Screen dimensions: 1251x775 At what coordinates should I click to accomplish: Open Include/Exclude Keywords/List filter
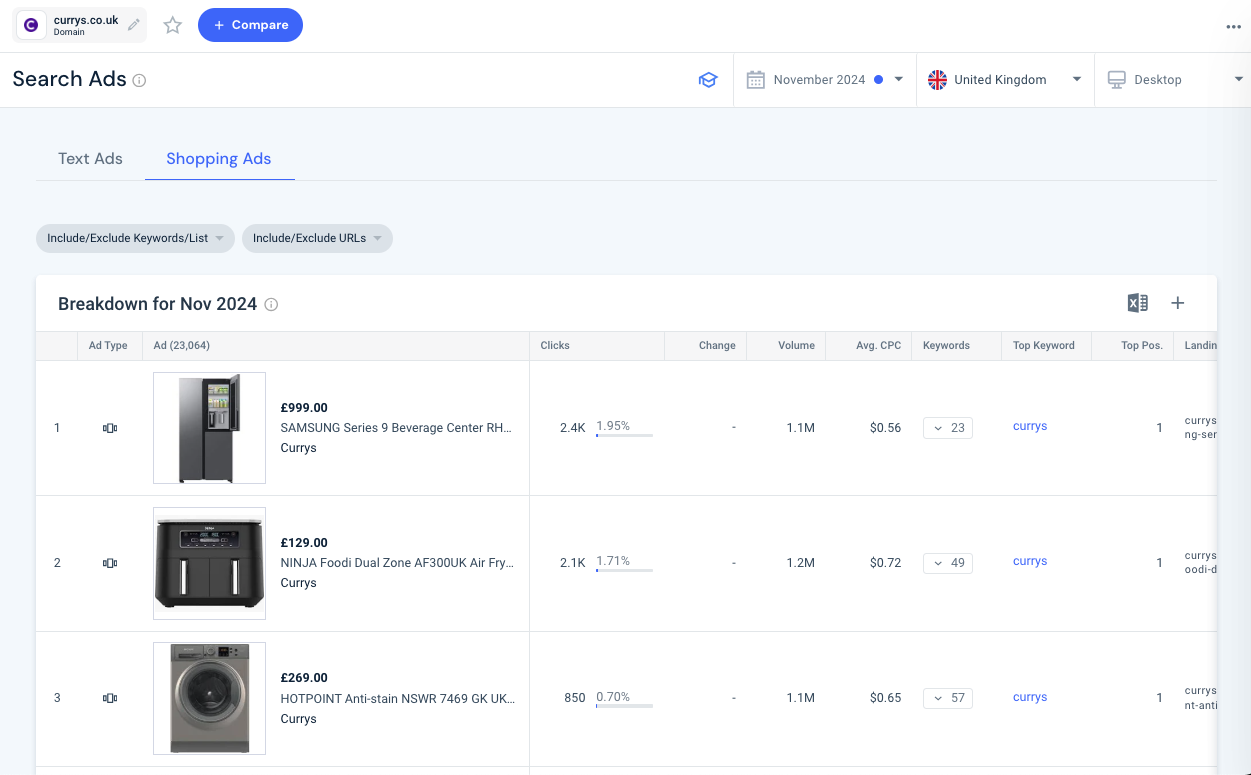[x=135, y=238]
